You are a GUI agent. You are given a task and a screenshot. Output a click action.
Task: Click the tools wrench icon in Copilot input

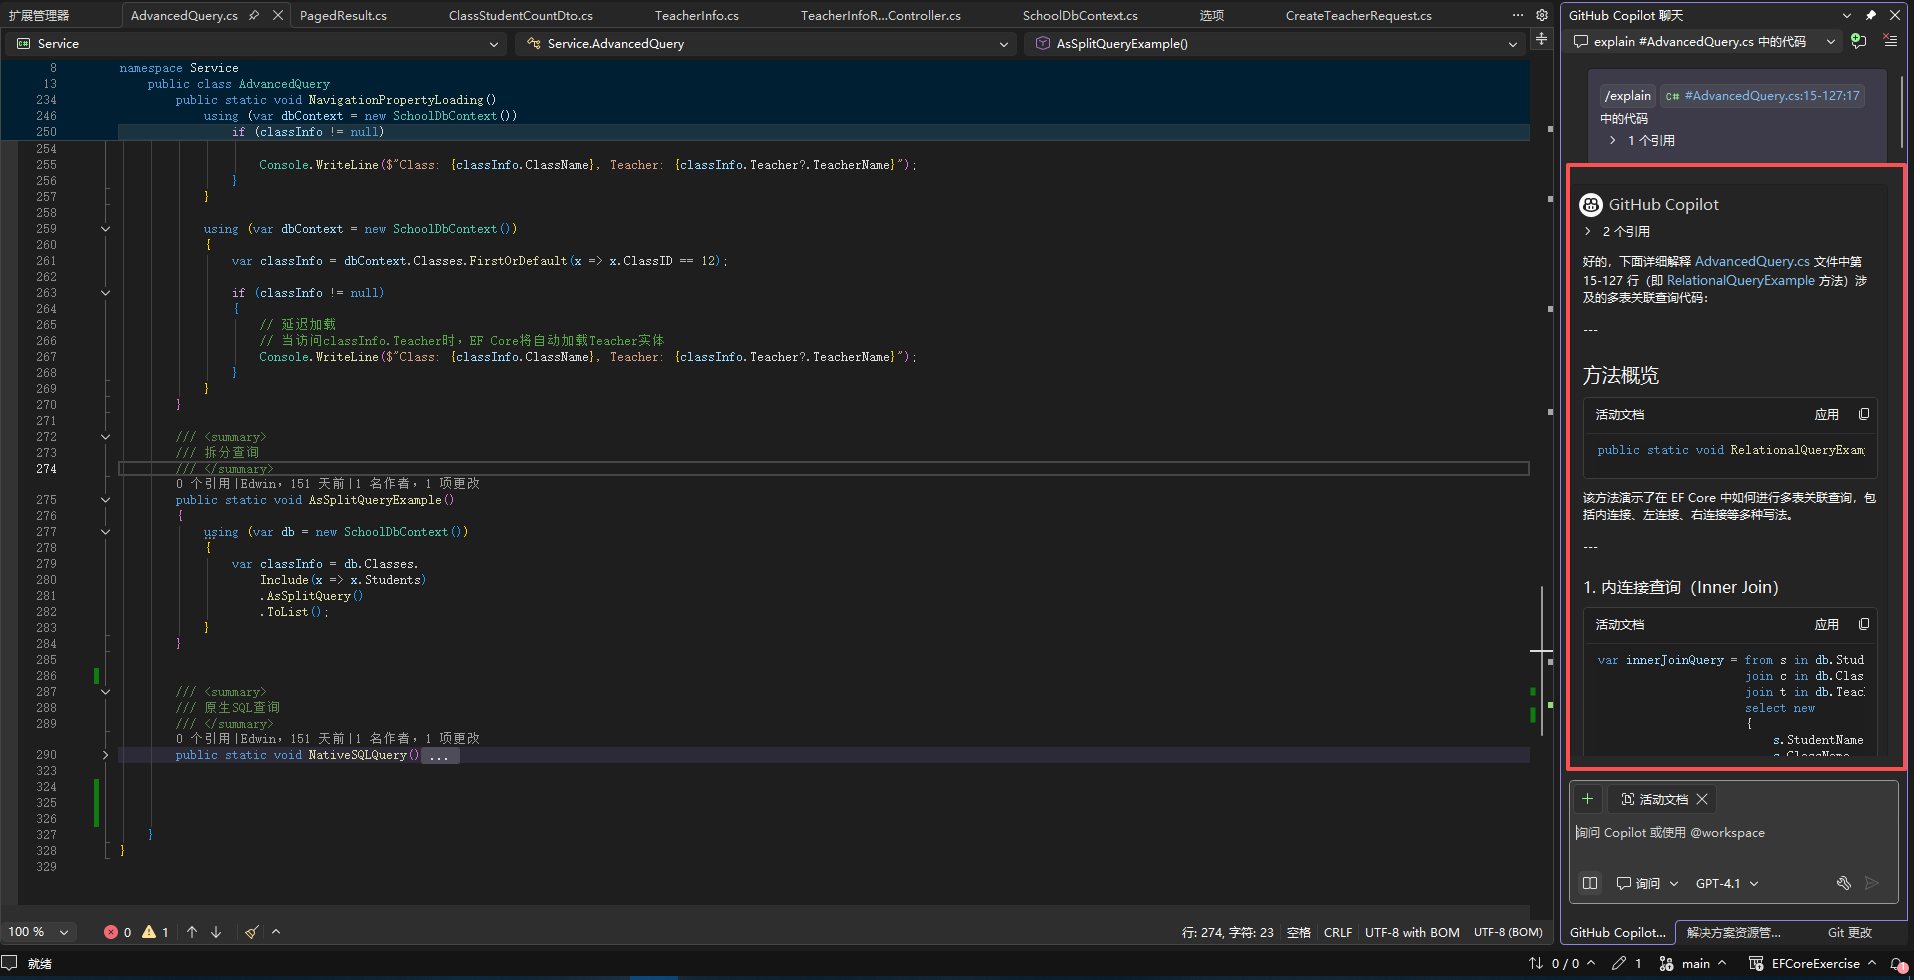click(1843, 883)
